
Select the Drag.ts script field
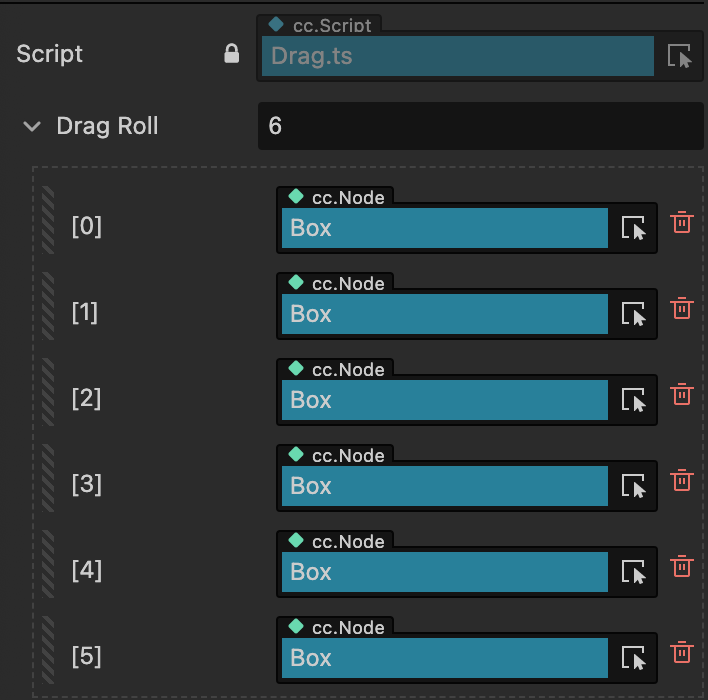point(457,56)
